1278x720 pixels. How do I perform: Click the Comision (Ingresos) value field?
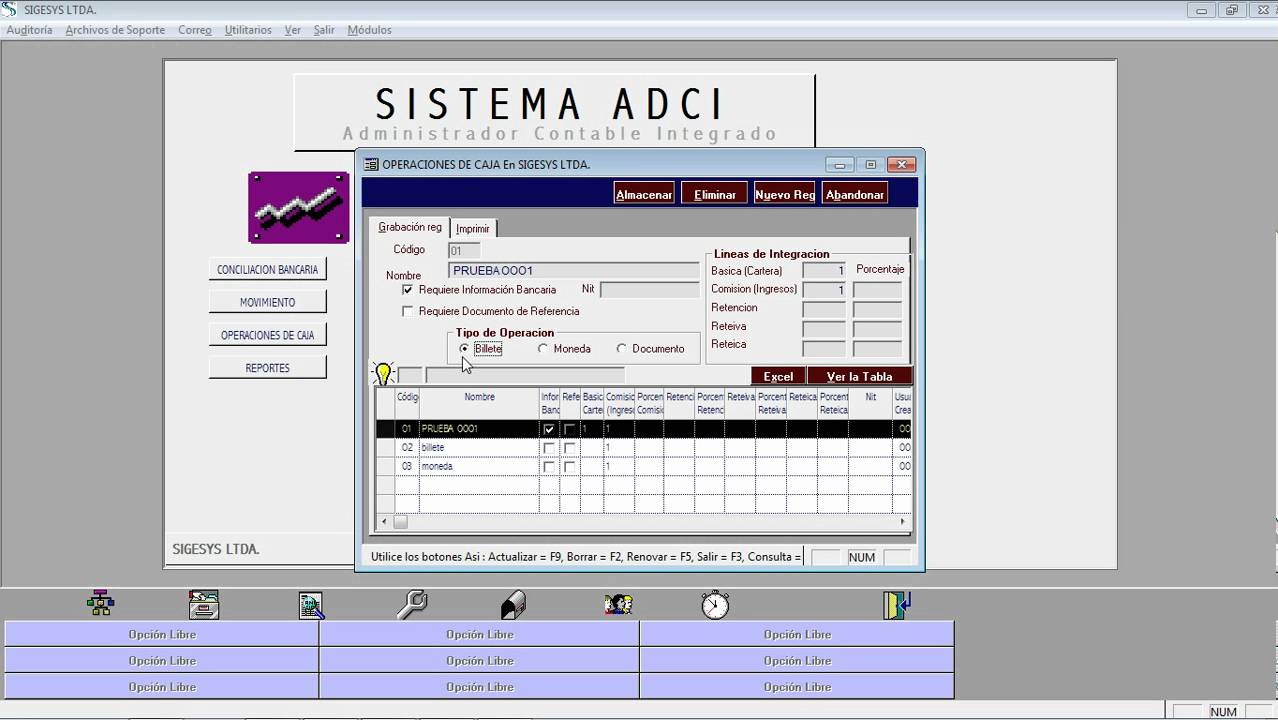pyautogui.click(x=824, y=289)
